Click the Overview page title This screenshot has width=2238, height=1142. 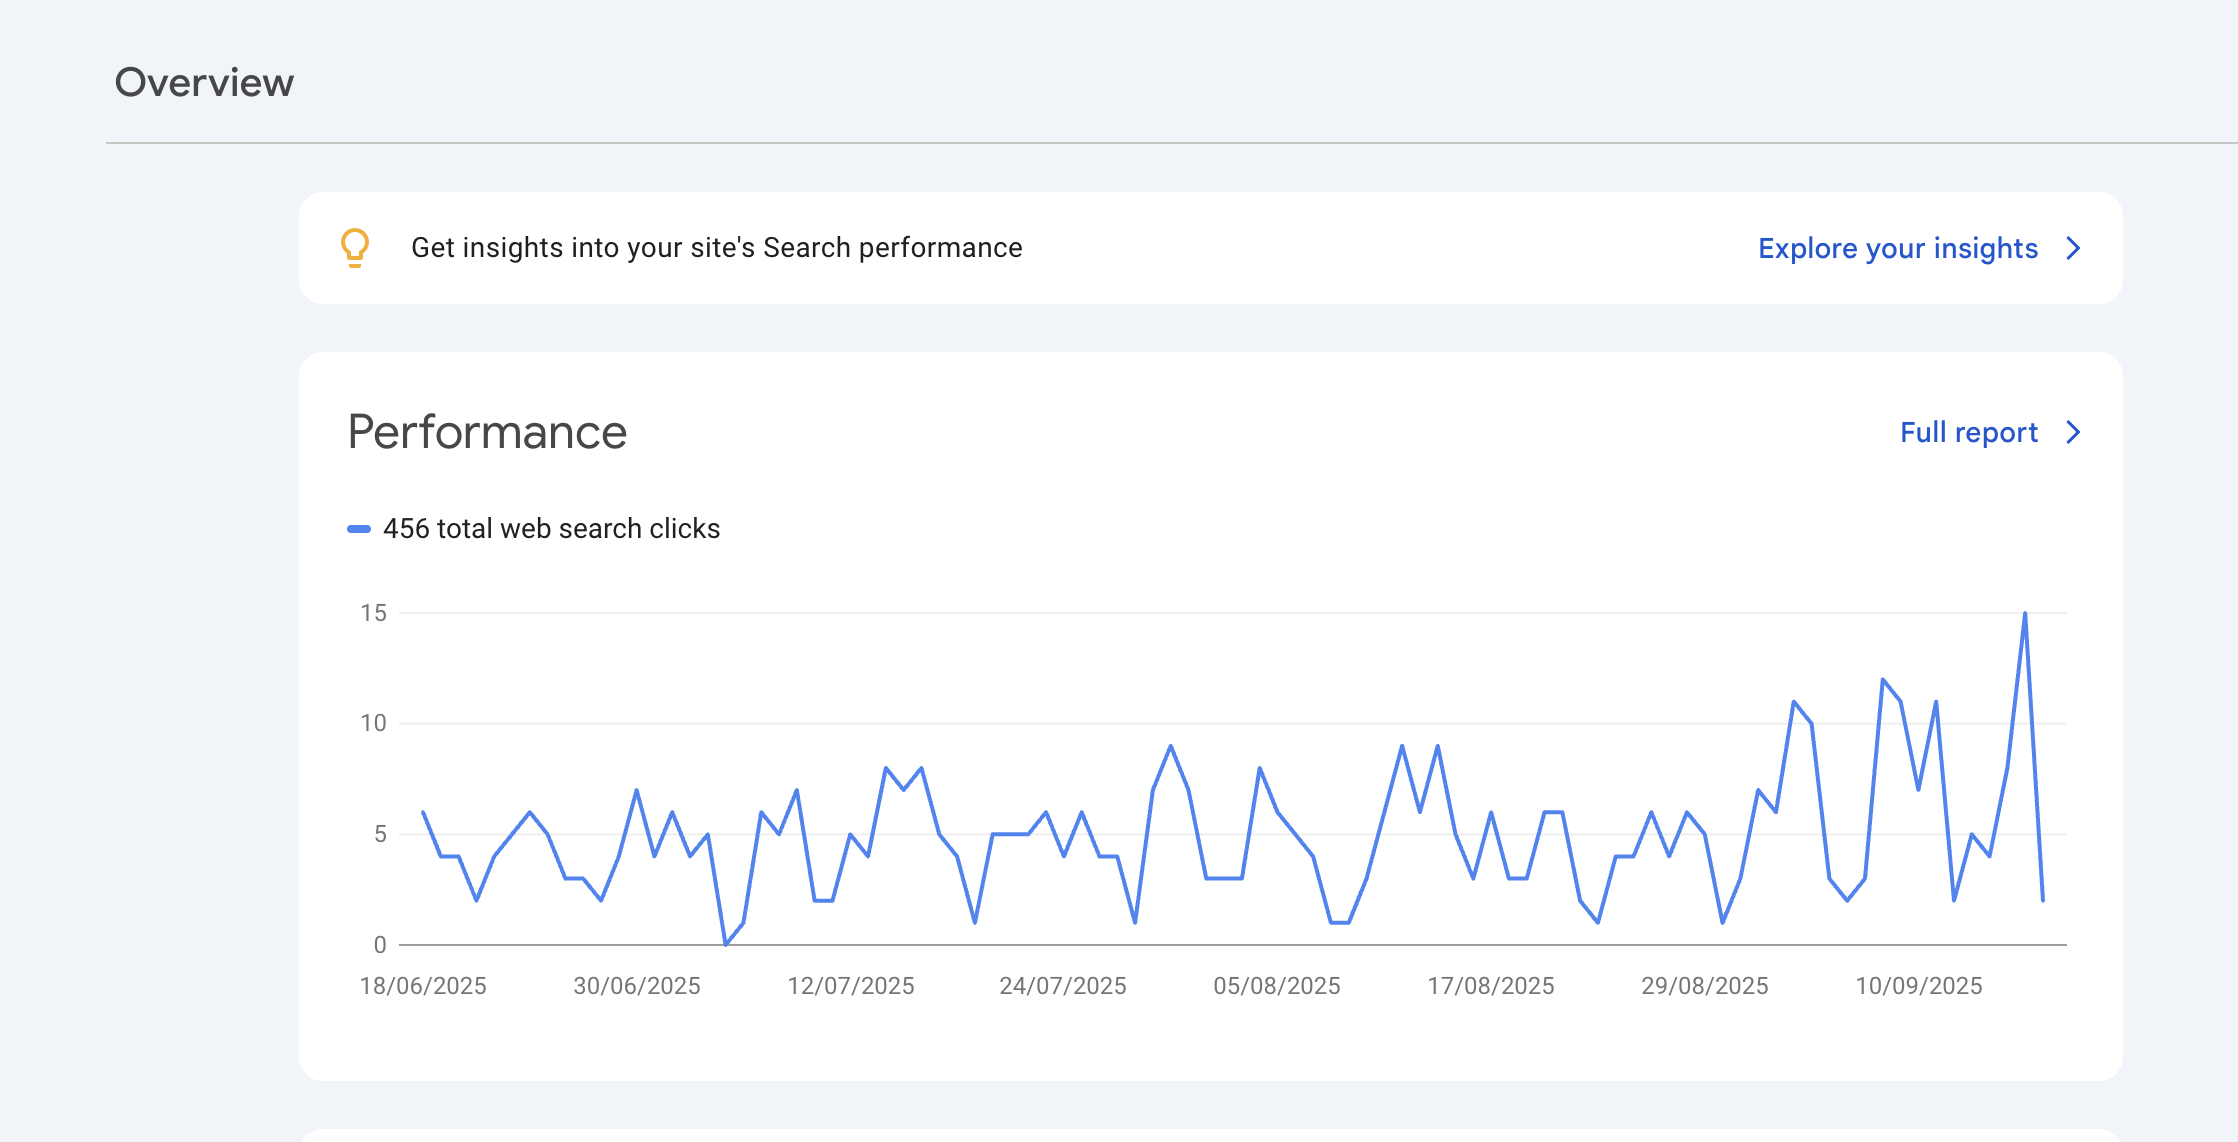click(204, 82)
